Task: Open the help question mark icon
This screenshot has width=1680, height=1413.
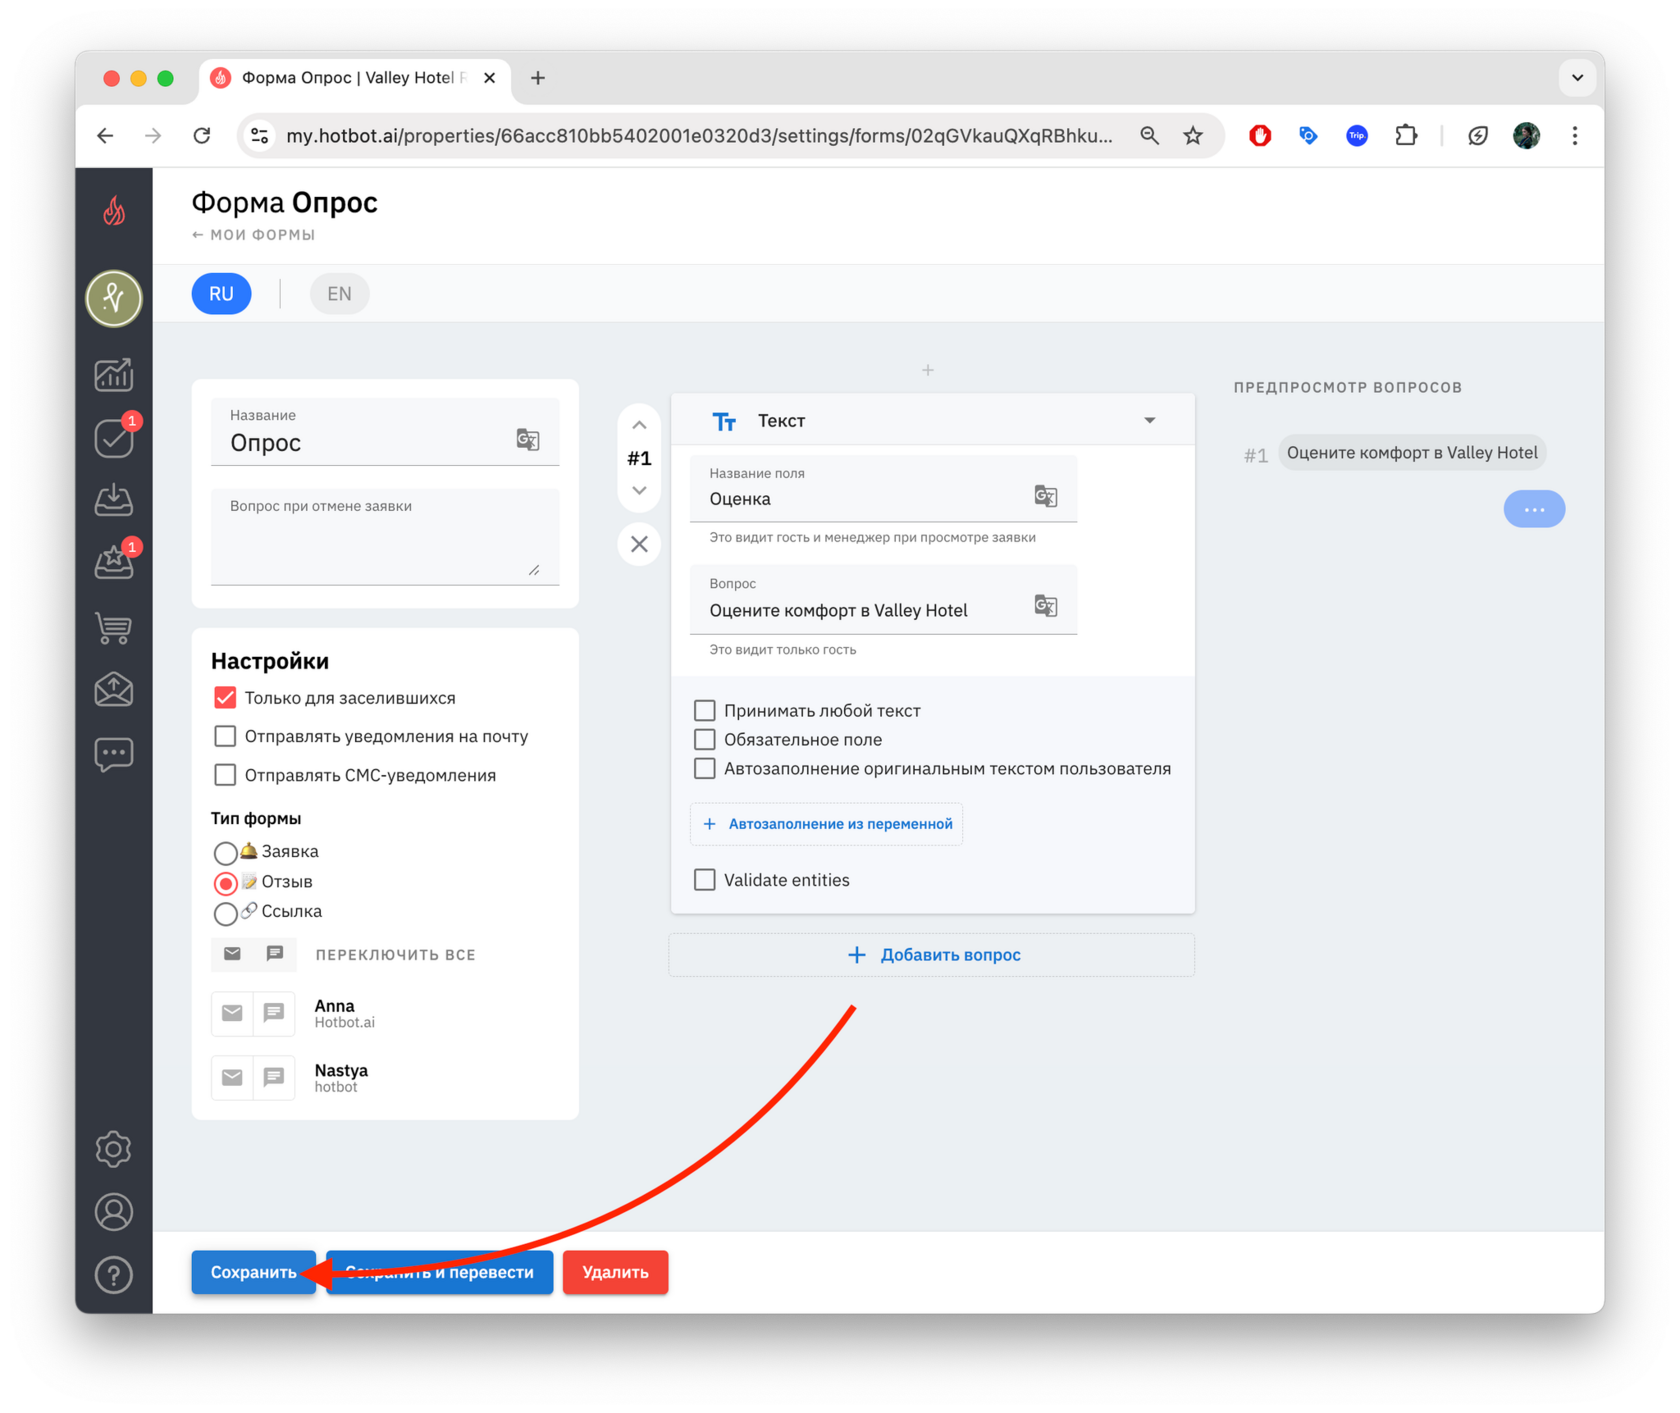Action: 114,1275
